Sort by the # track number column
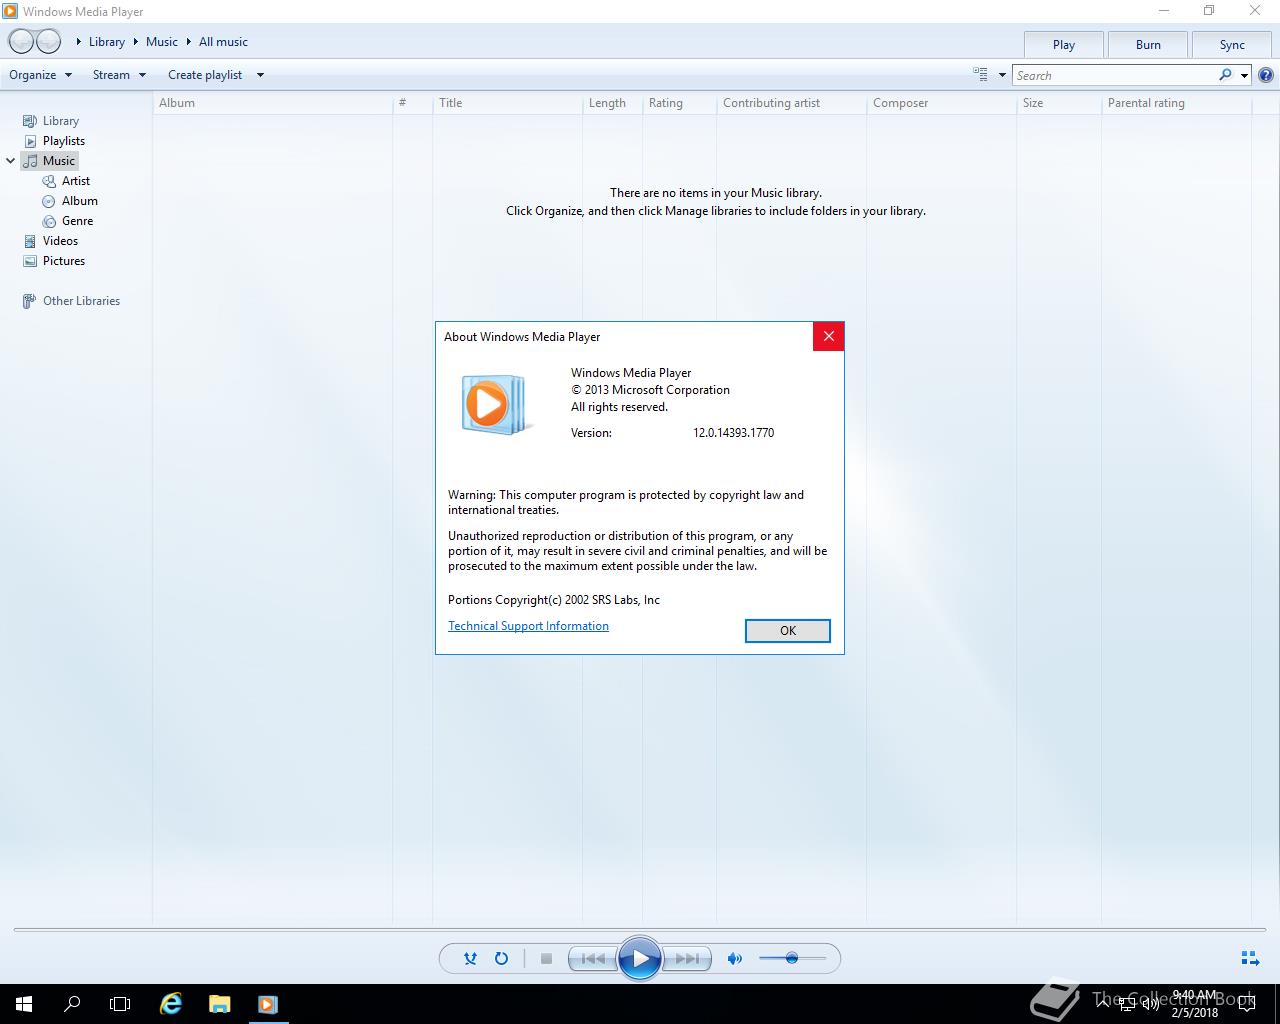1280x1024 pixels. pyautogui.click(x=412, y=103)
